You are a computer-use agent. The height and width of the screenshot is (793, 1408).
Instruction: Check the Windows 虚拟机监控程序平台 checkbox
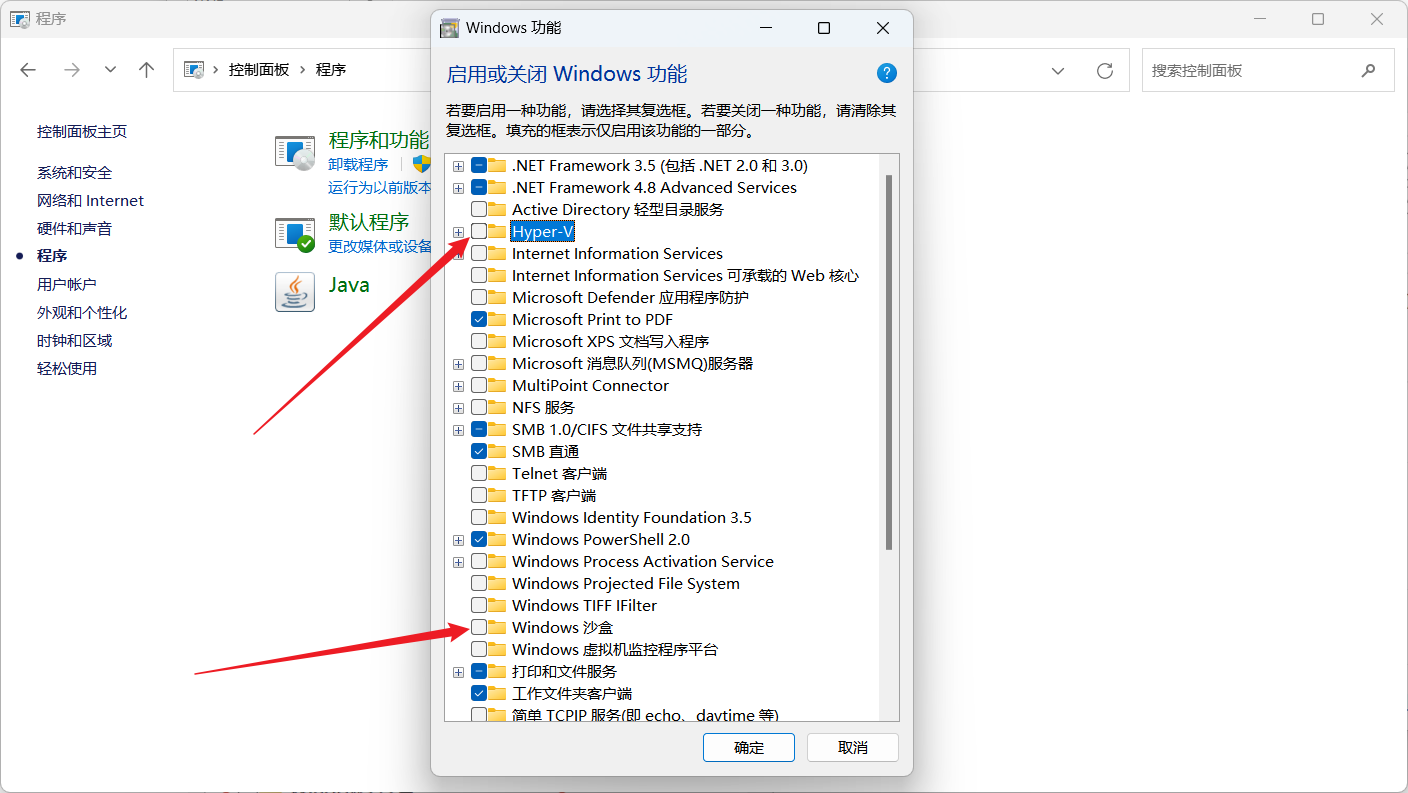(x=479, y=649)
